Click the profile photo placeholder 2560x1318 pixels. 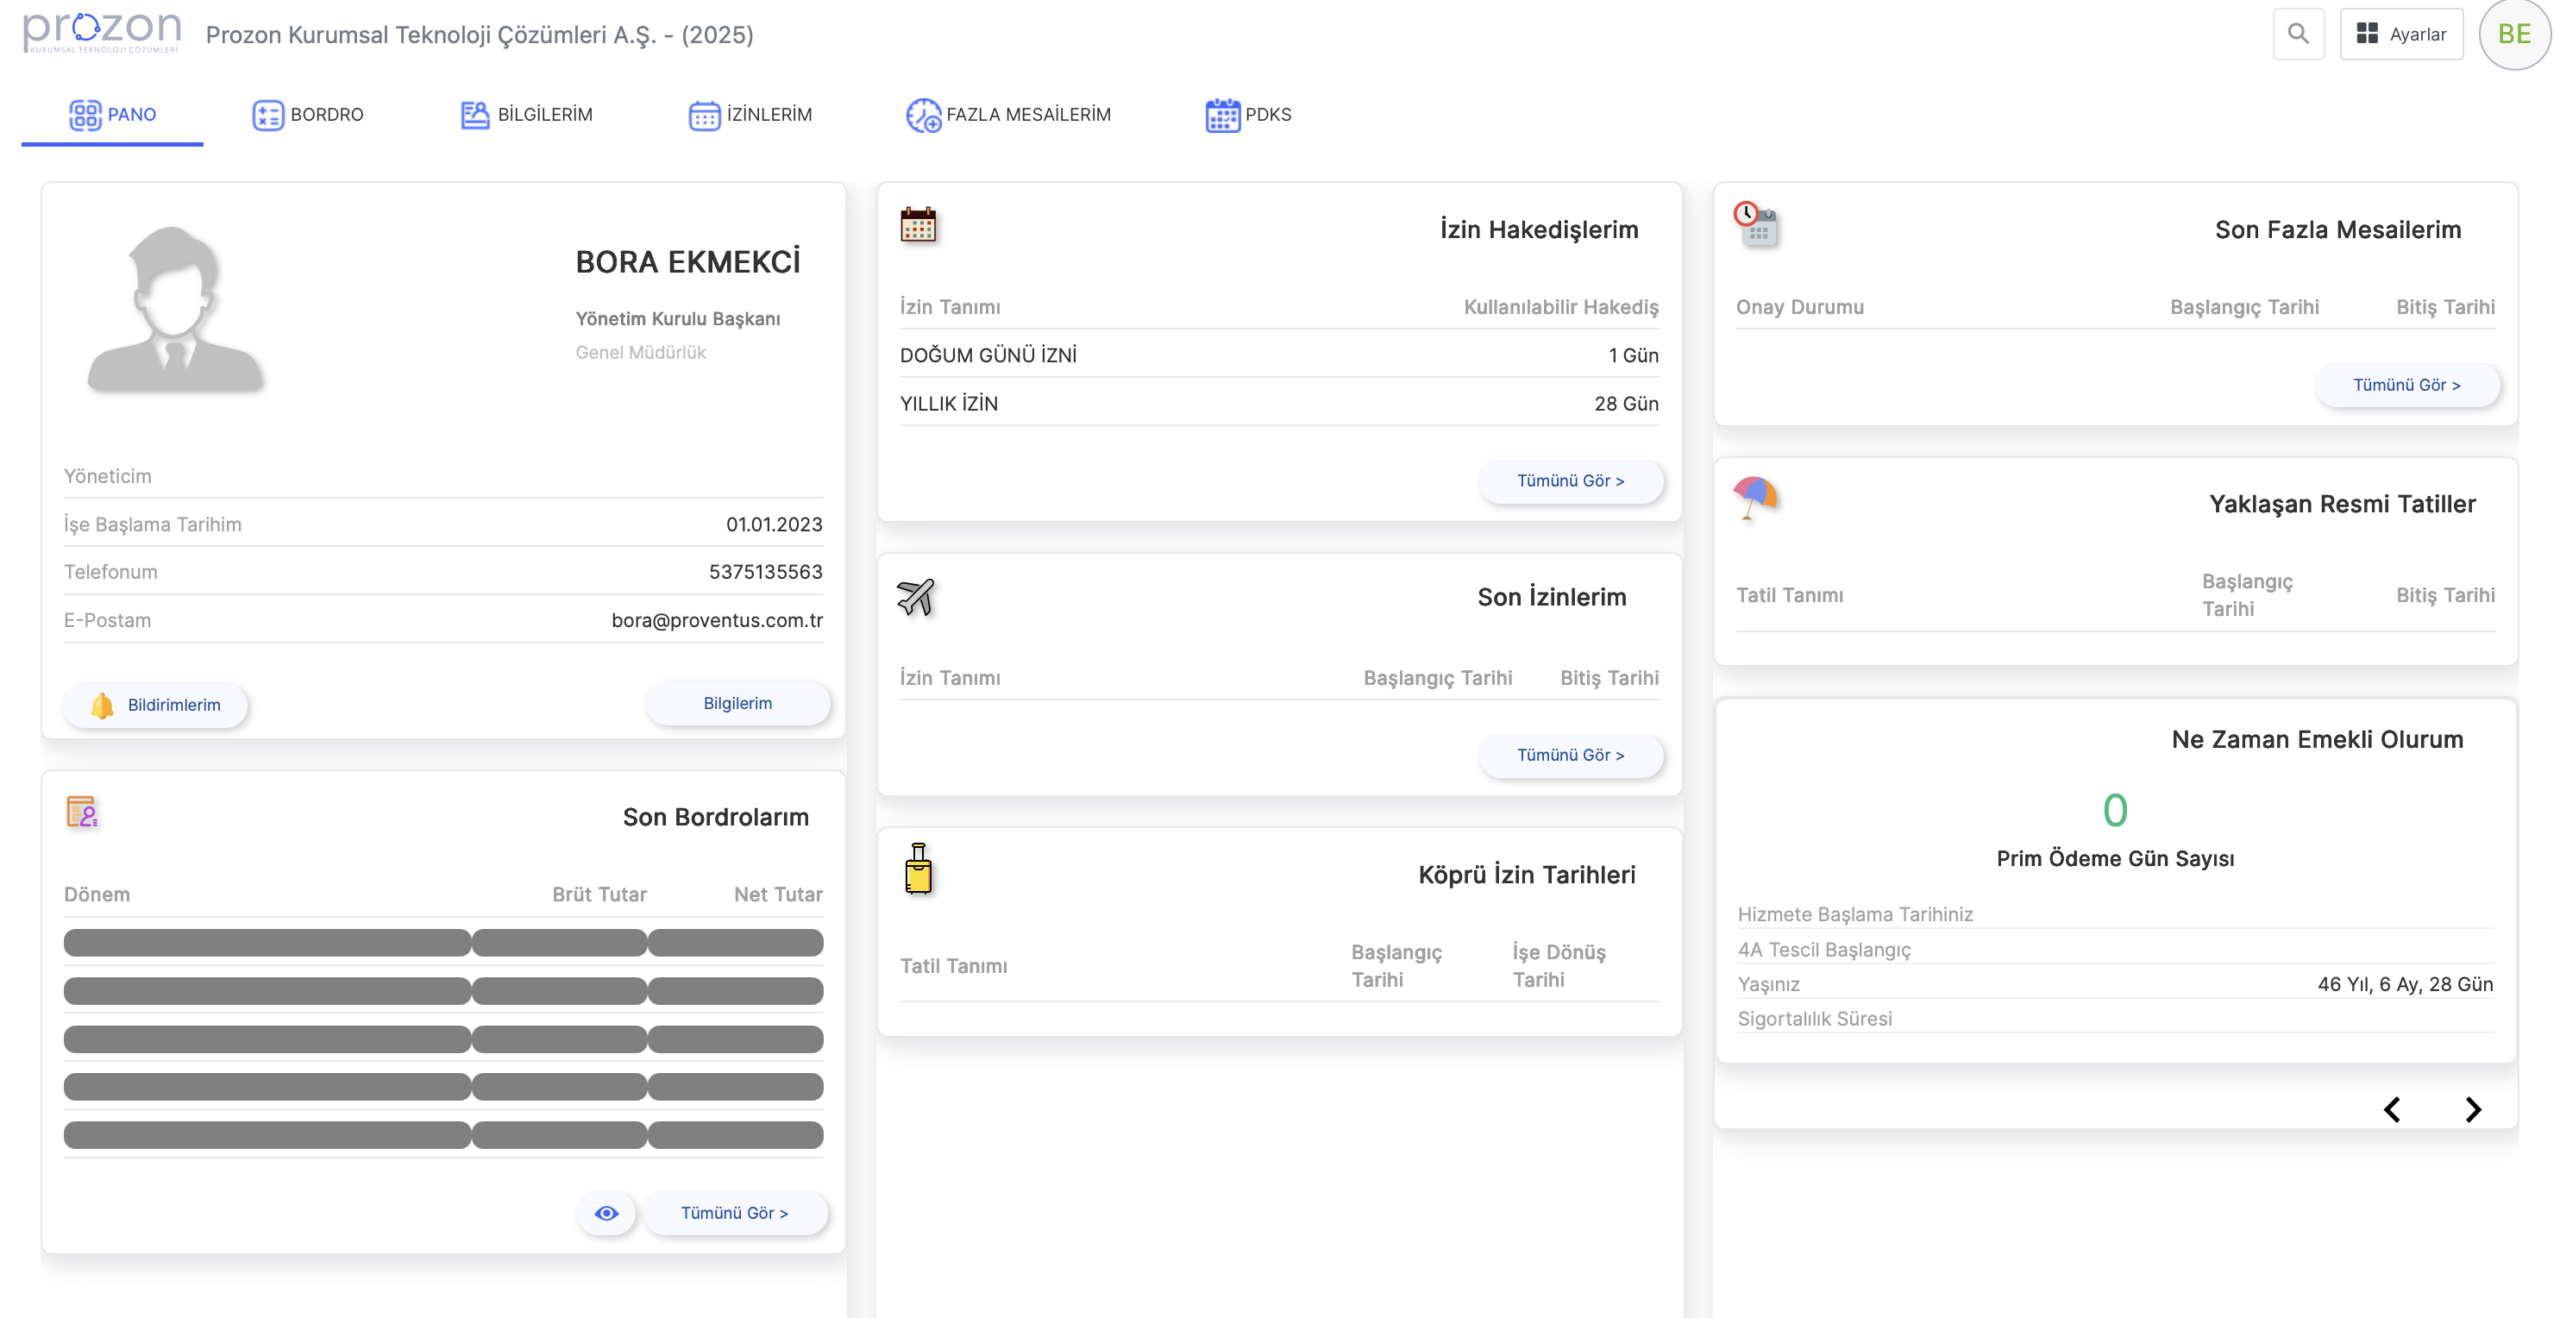point(175,308)
